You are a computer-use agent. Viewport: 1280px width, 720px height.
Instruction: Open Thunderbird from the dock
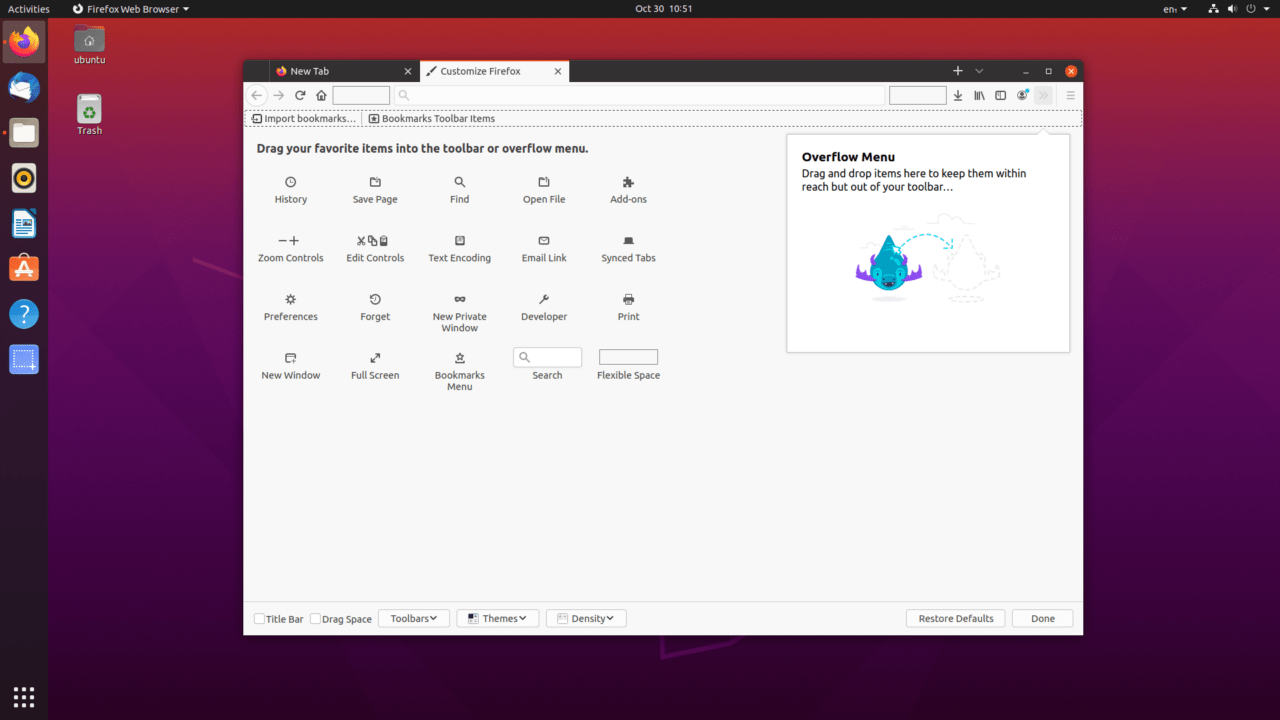tap(24, 88)
